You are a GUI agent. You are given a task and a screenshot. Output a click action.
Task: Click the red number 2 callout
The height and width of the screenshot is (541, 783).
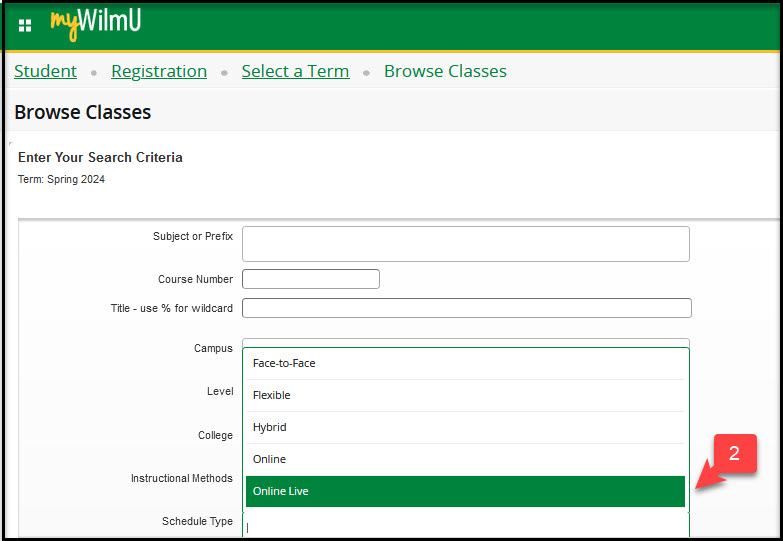click(x=734, y=454)
